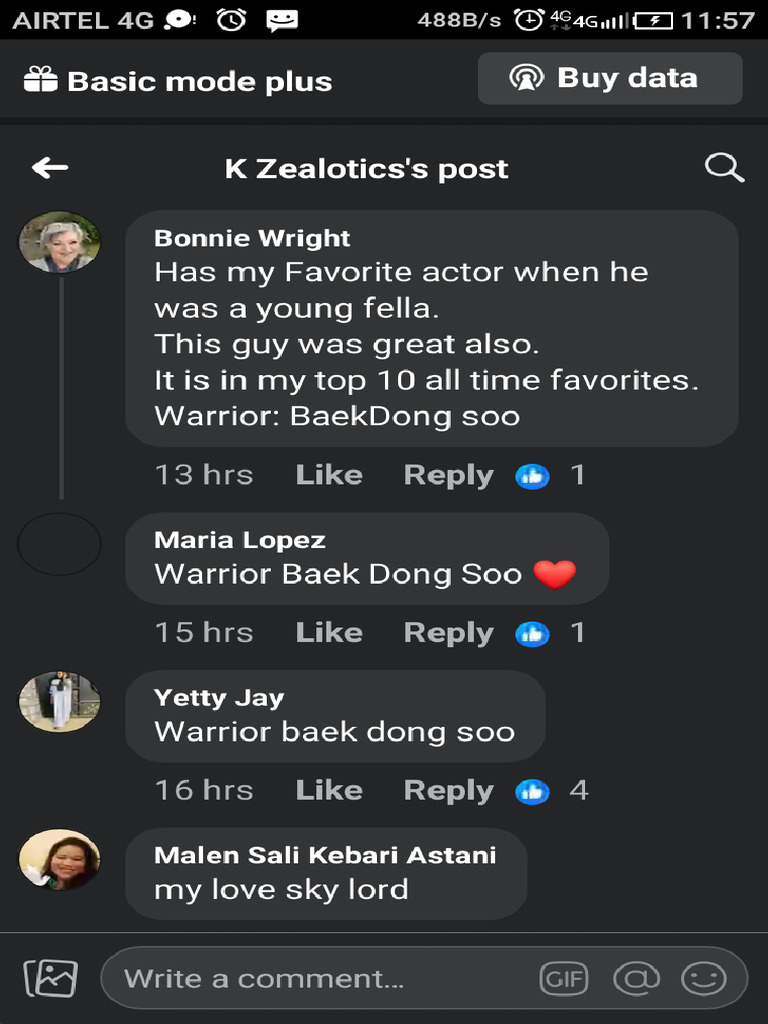Image resolution: width=768 pixels, height=1024 pixels.
Task: Open Bonnie Wright's profile picture
Action: point(60,242)
